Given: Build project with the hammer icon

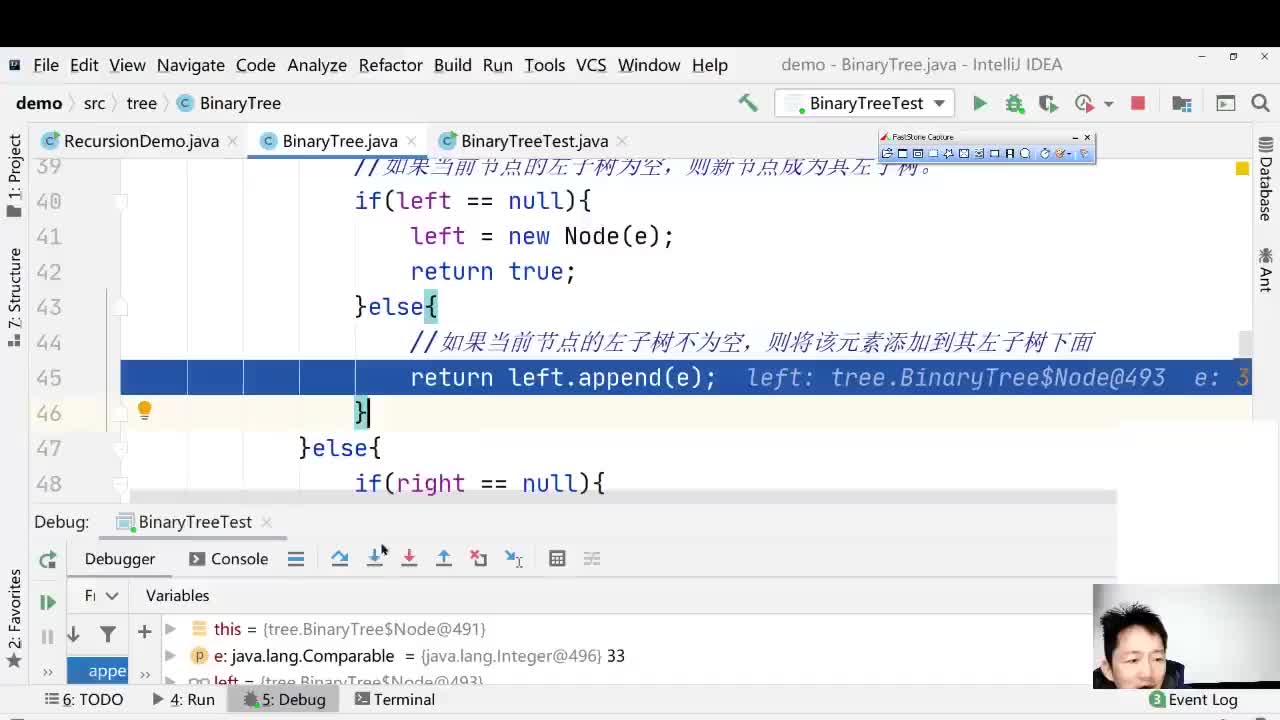Looking at the screenshot, I should [x=748, y=103].
